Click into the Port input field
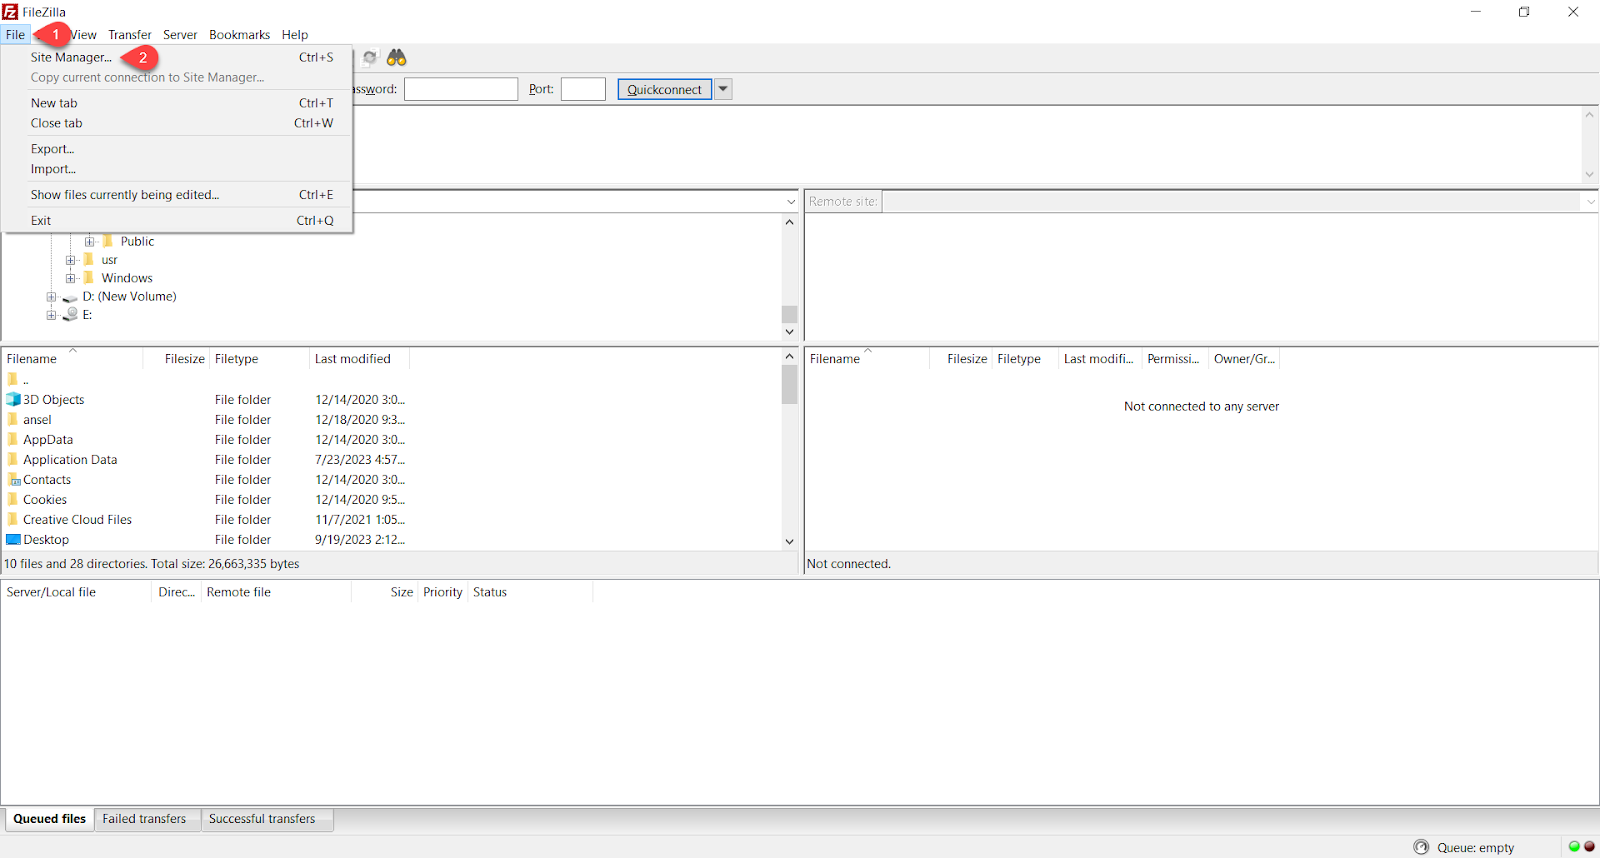Screen dimensions: 1600x858 click(583, 89)
